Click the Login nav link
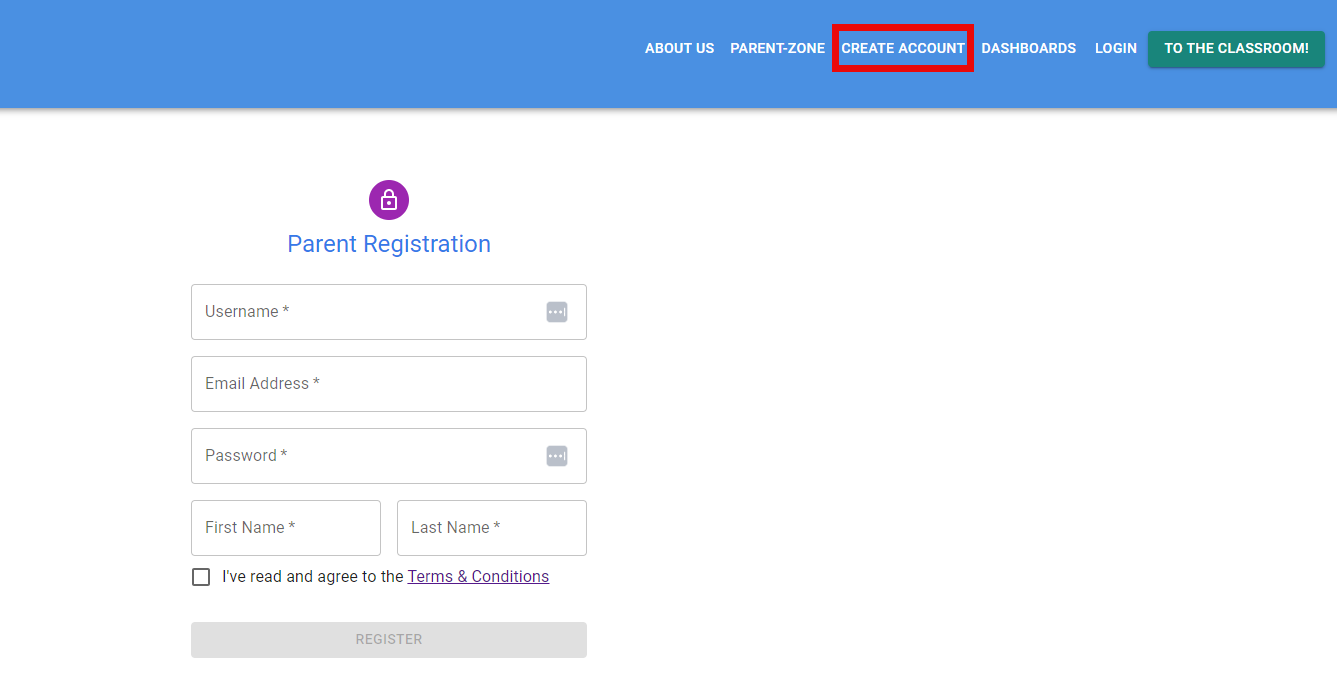 click(1115, 48)
